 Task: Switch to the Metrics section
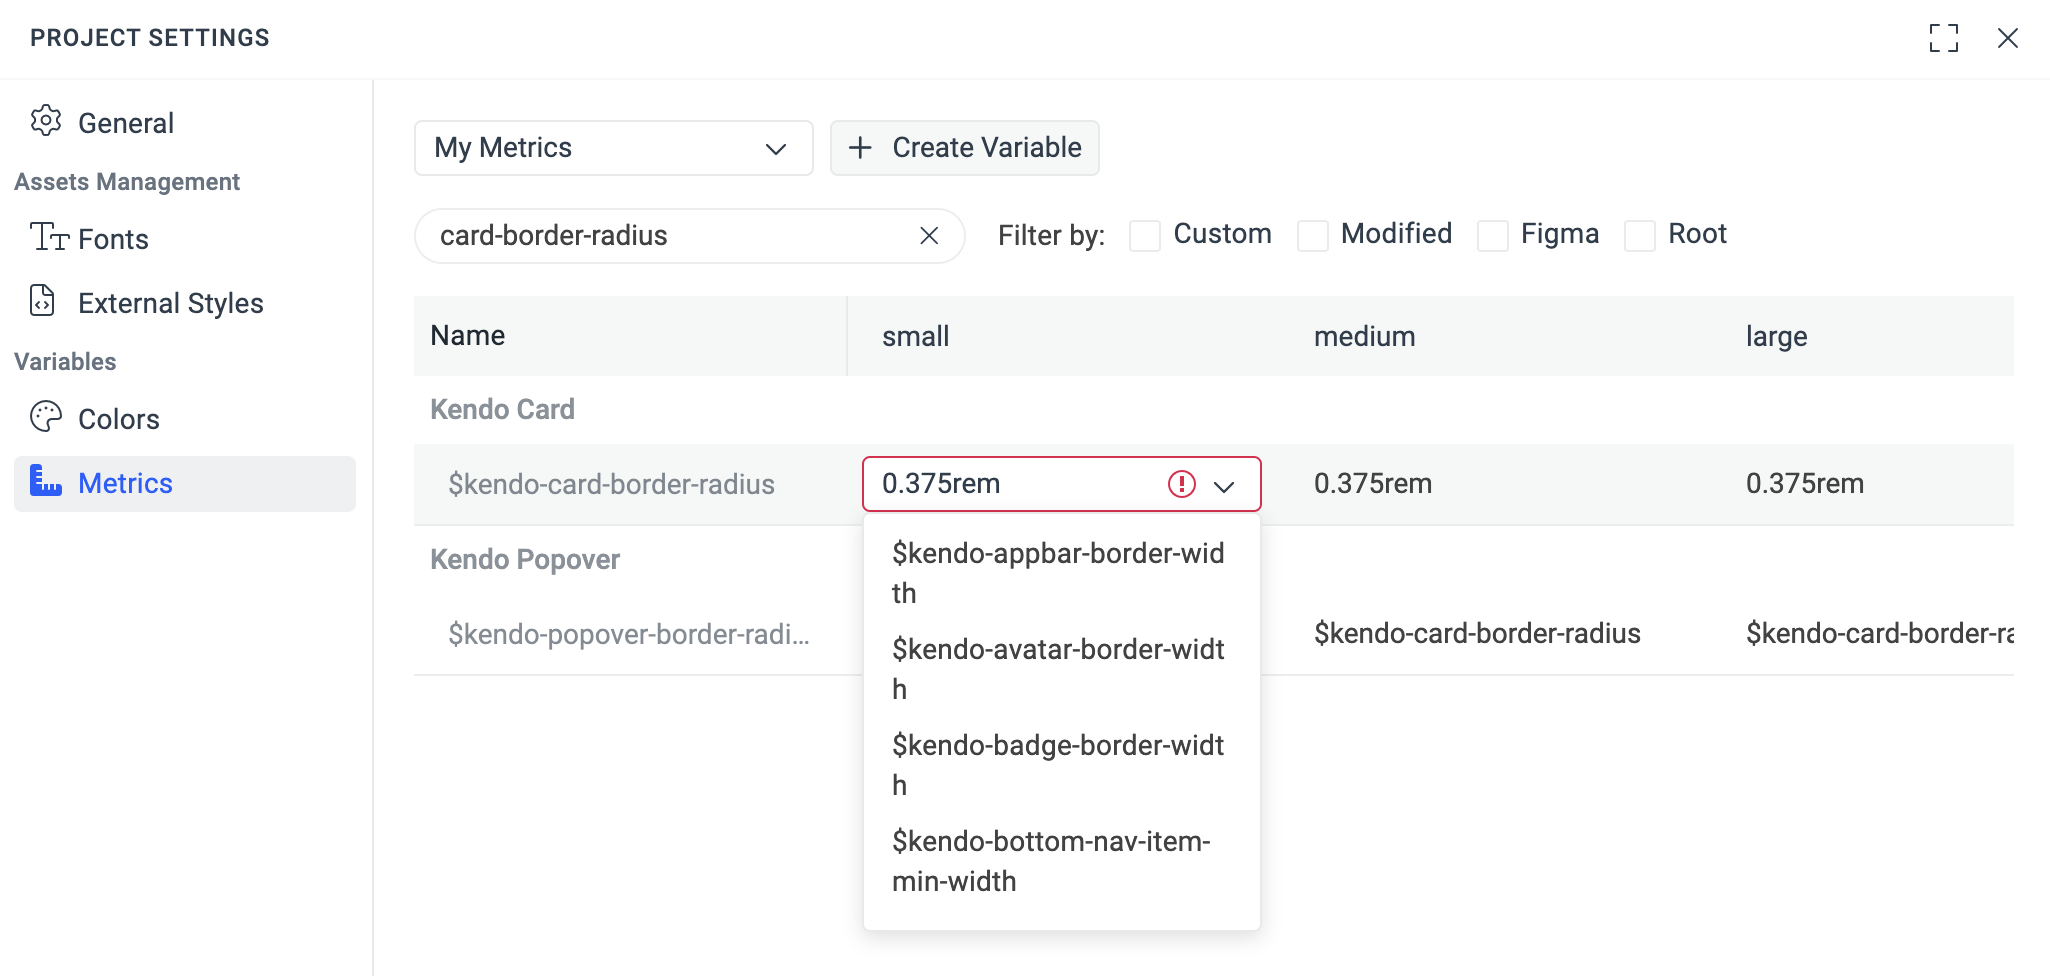(126, 483)
